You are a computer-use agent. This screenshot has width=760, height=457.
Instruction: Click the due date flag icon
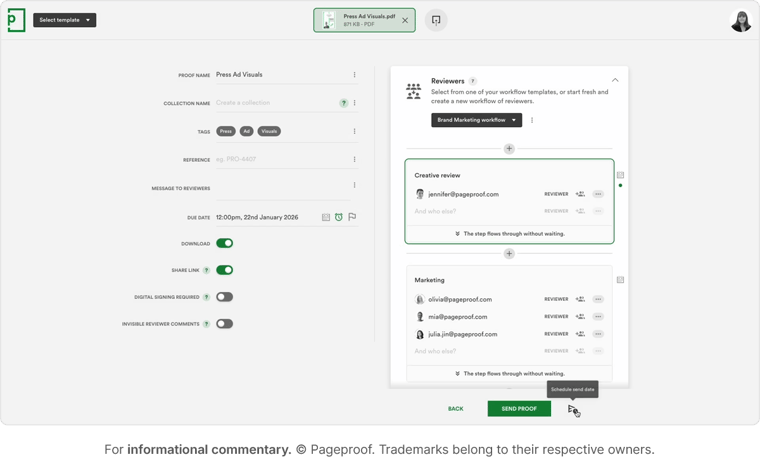coord(352,217)
